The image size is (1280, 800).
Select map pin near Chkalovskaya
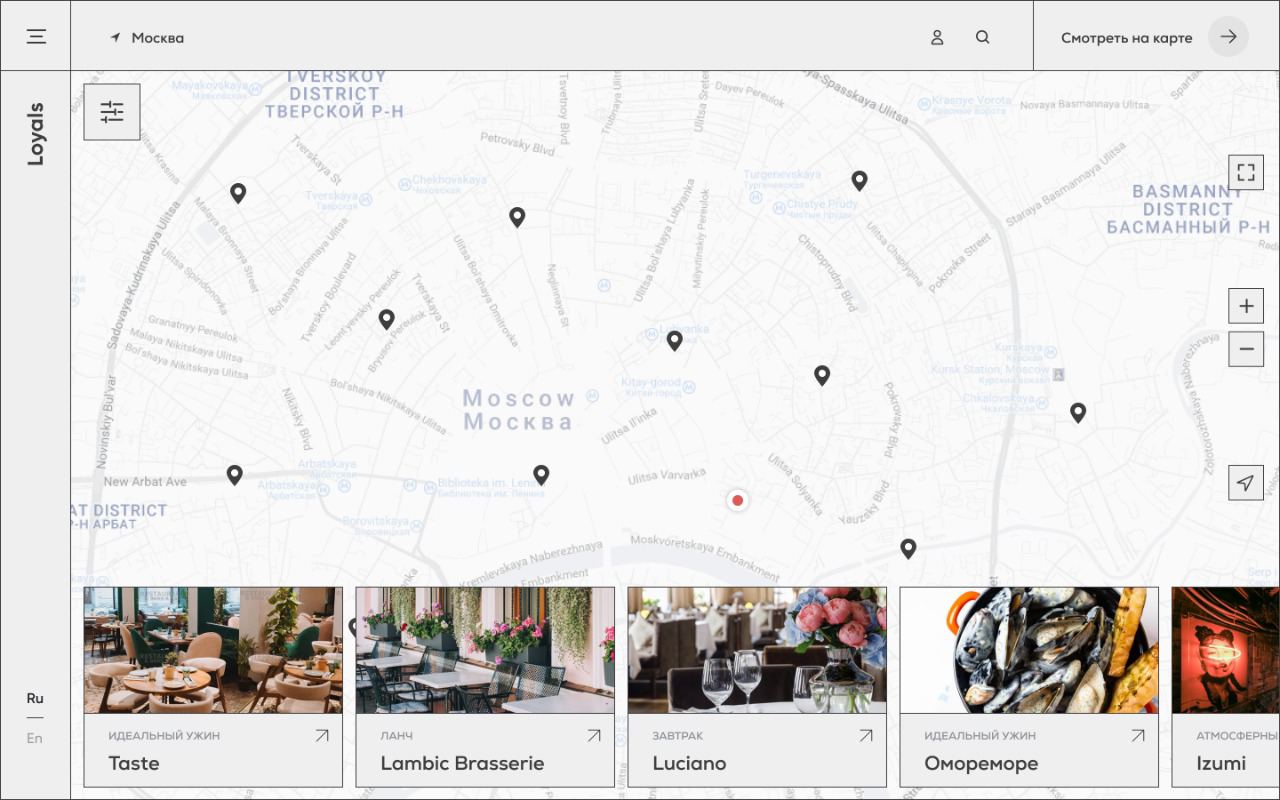[1078, 412]
